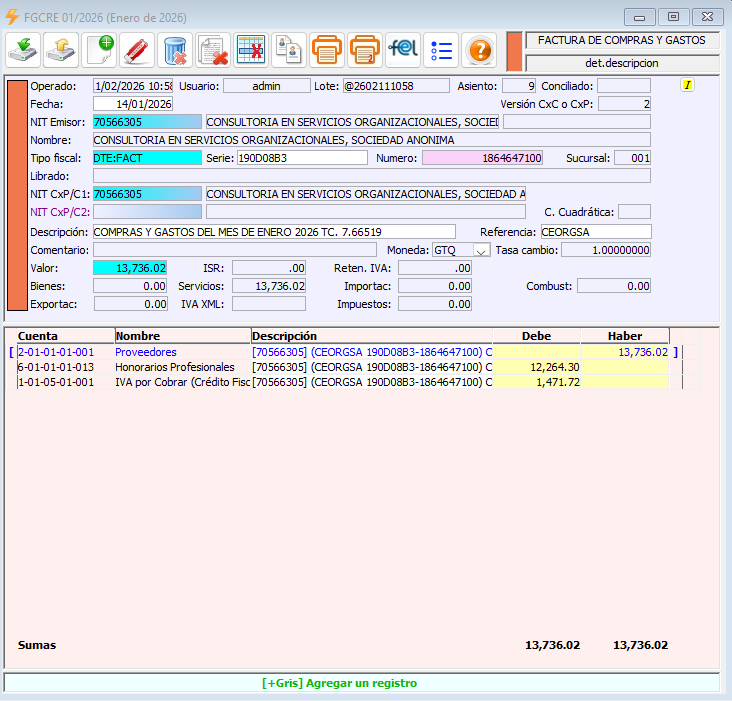Open the FEL electronic invoice tool

click(403, 49)
